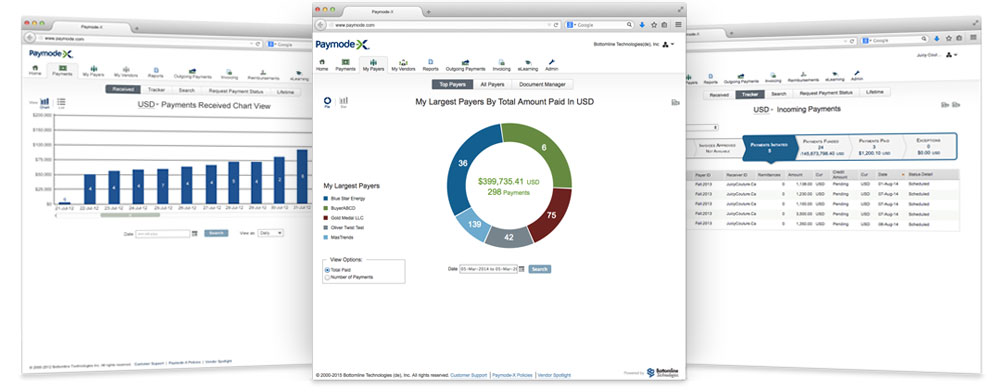Open the date calendar picker icon

522,269
